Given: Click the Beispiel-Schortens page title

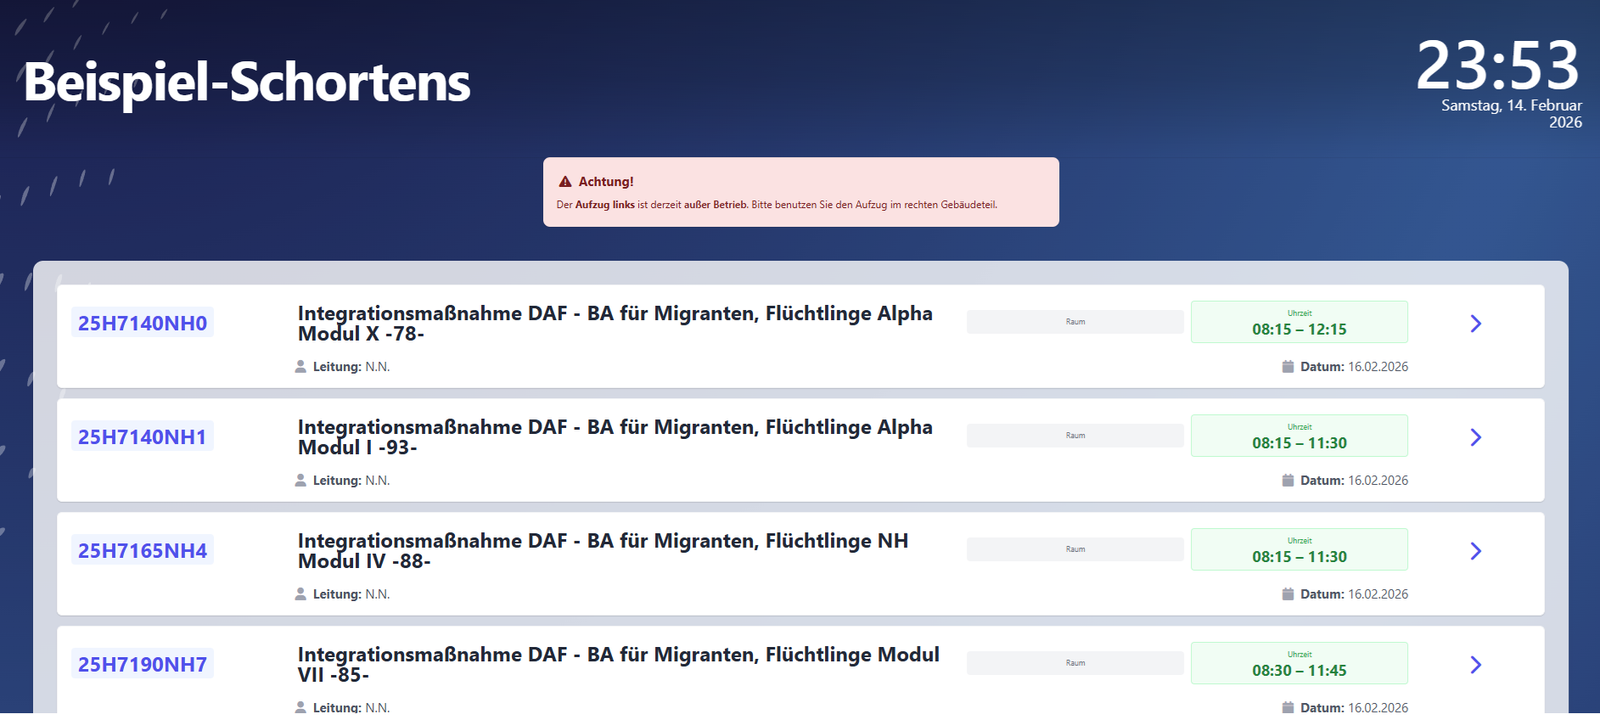Looking at the screenshot, I should [x=247, y=82].
